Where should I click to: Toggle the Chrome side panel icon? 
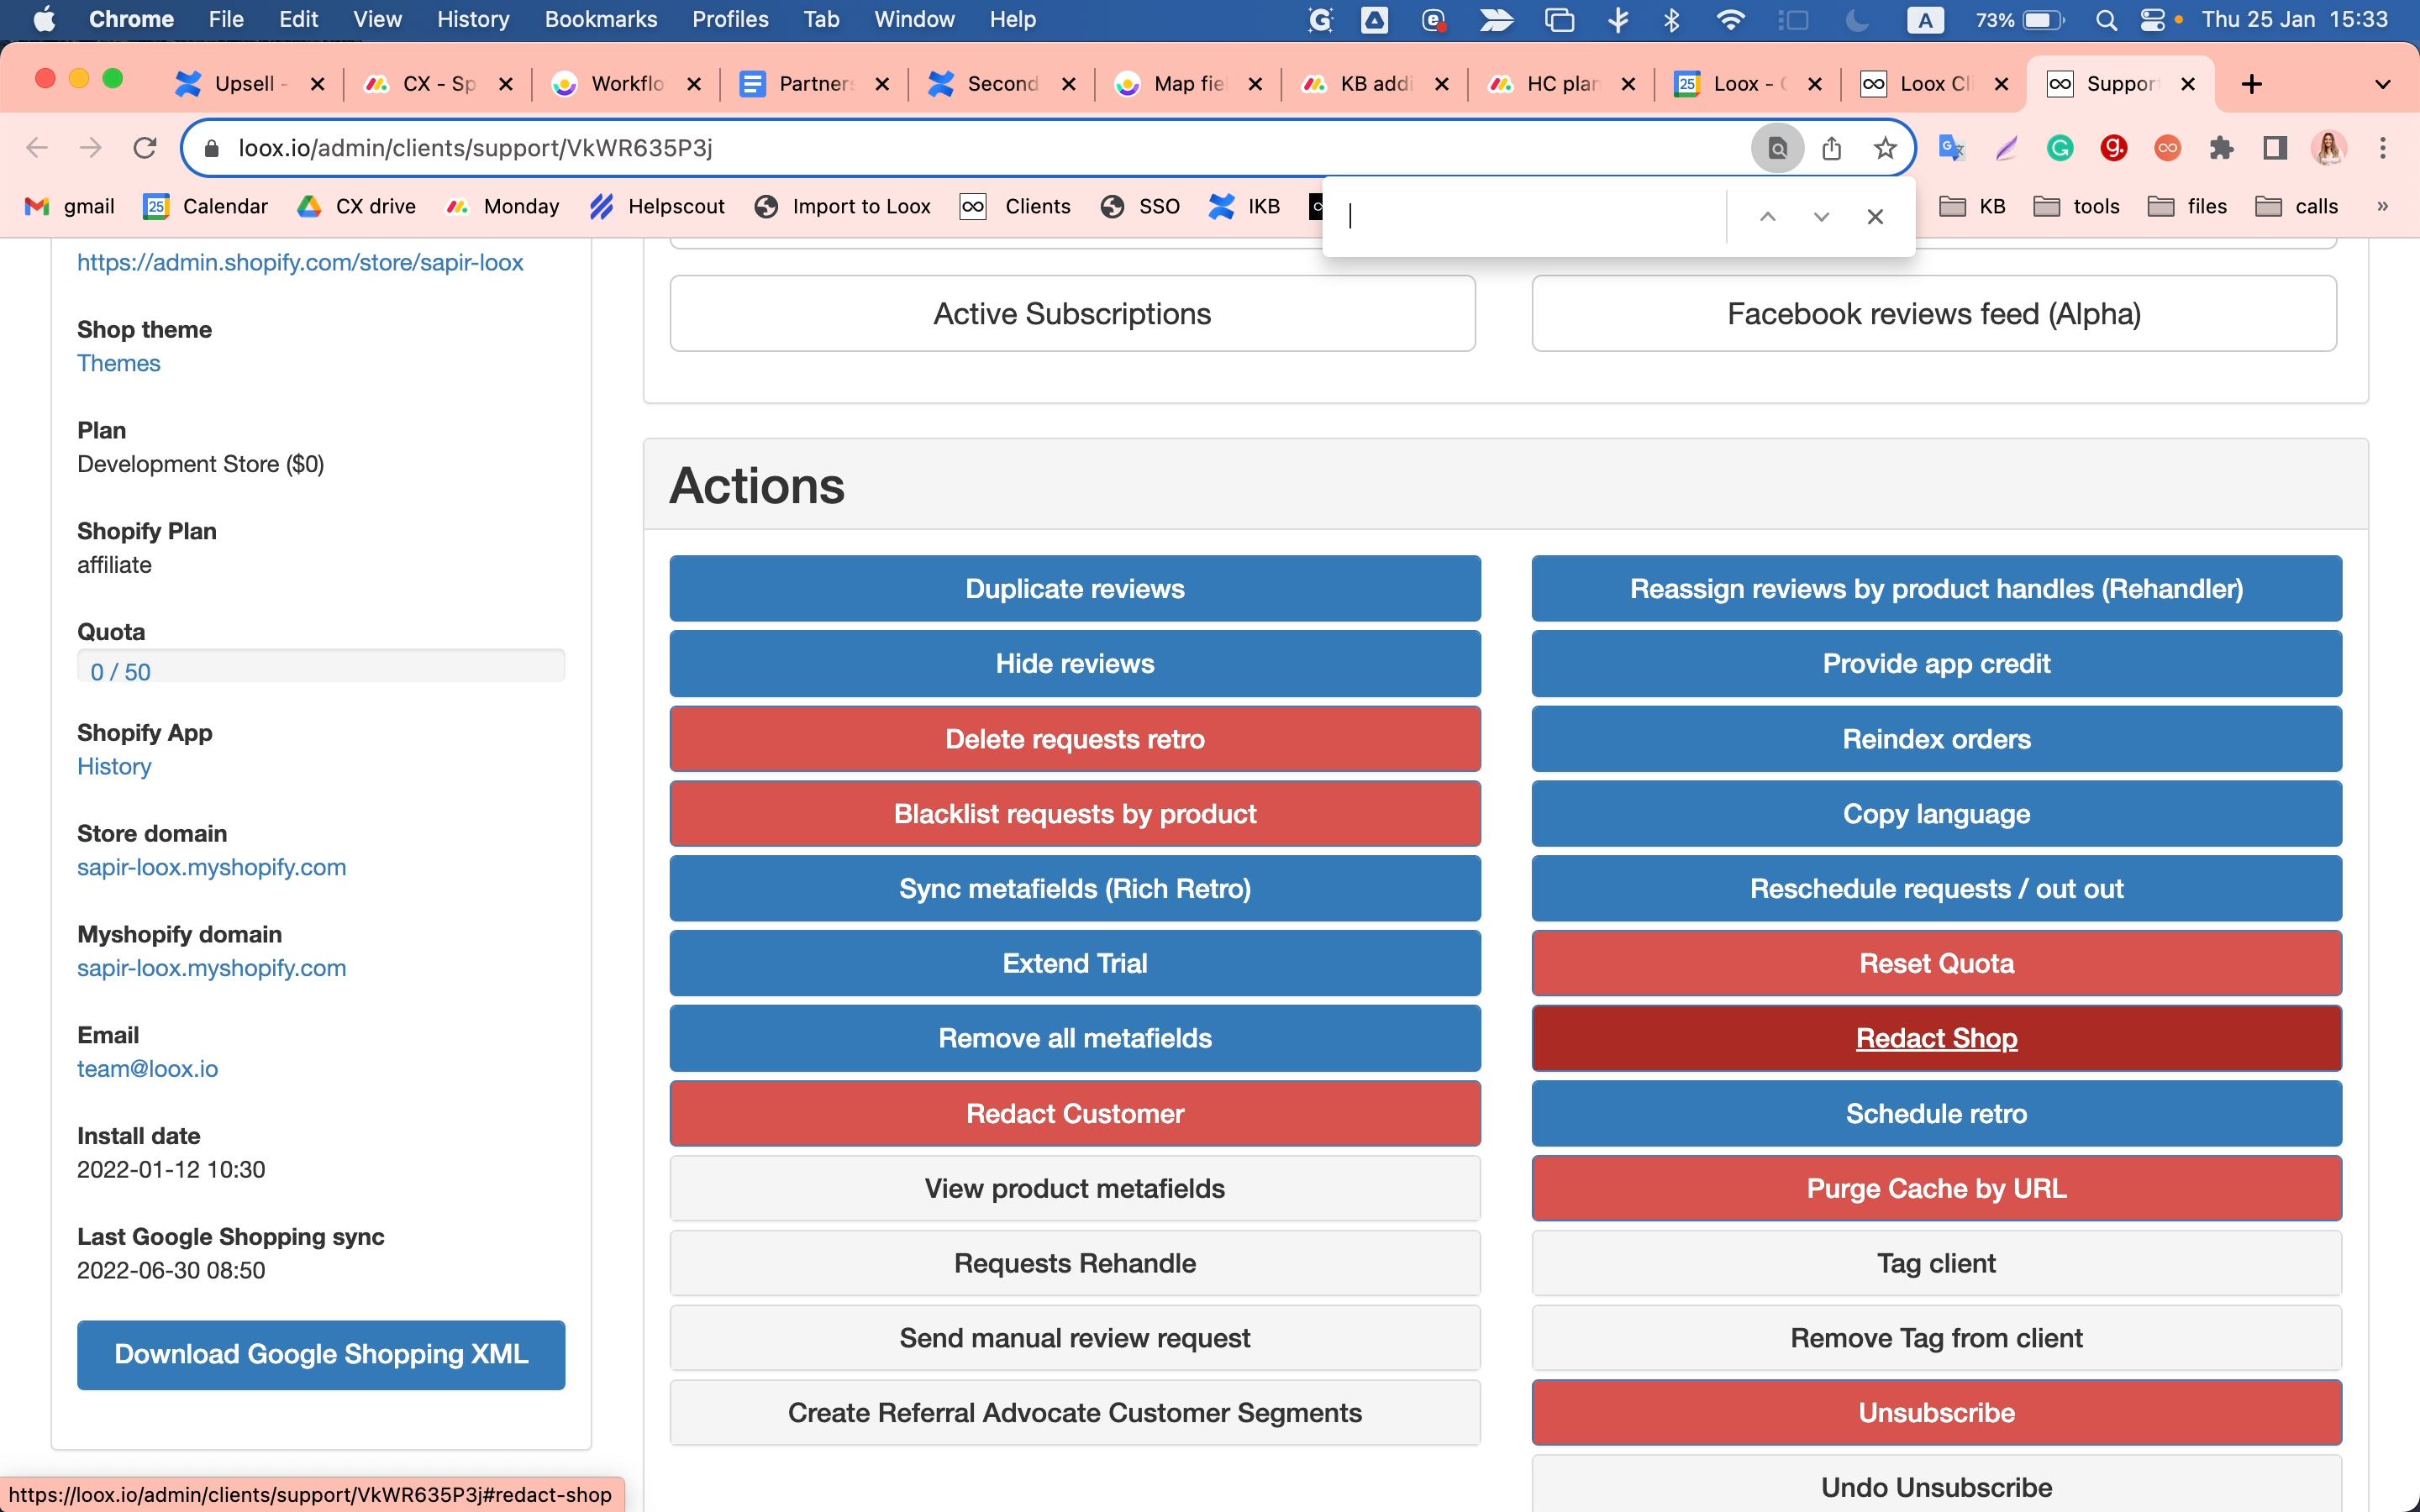2275,148
